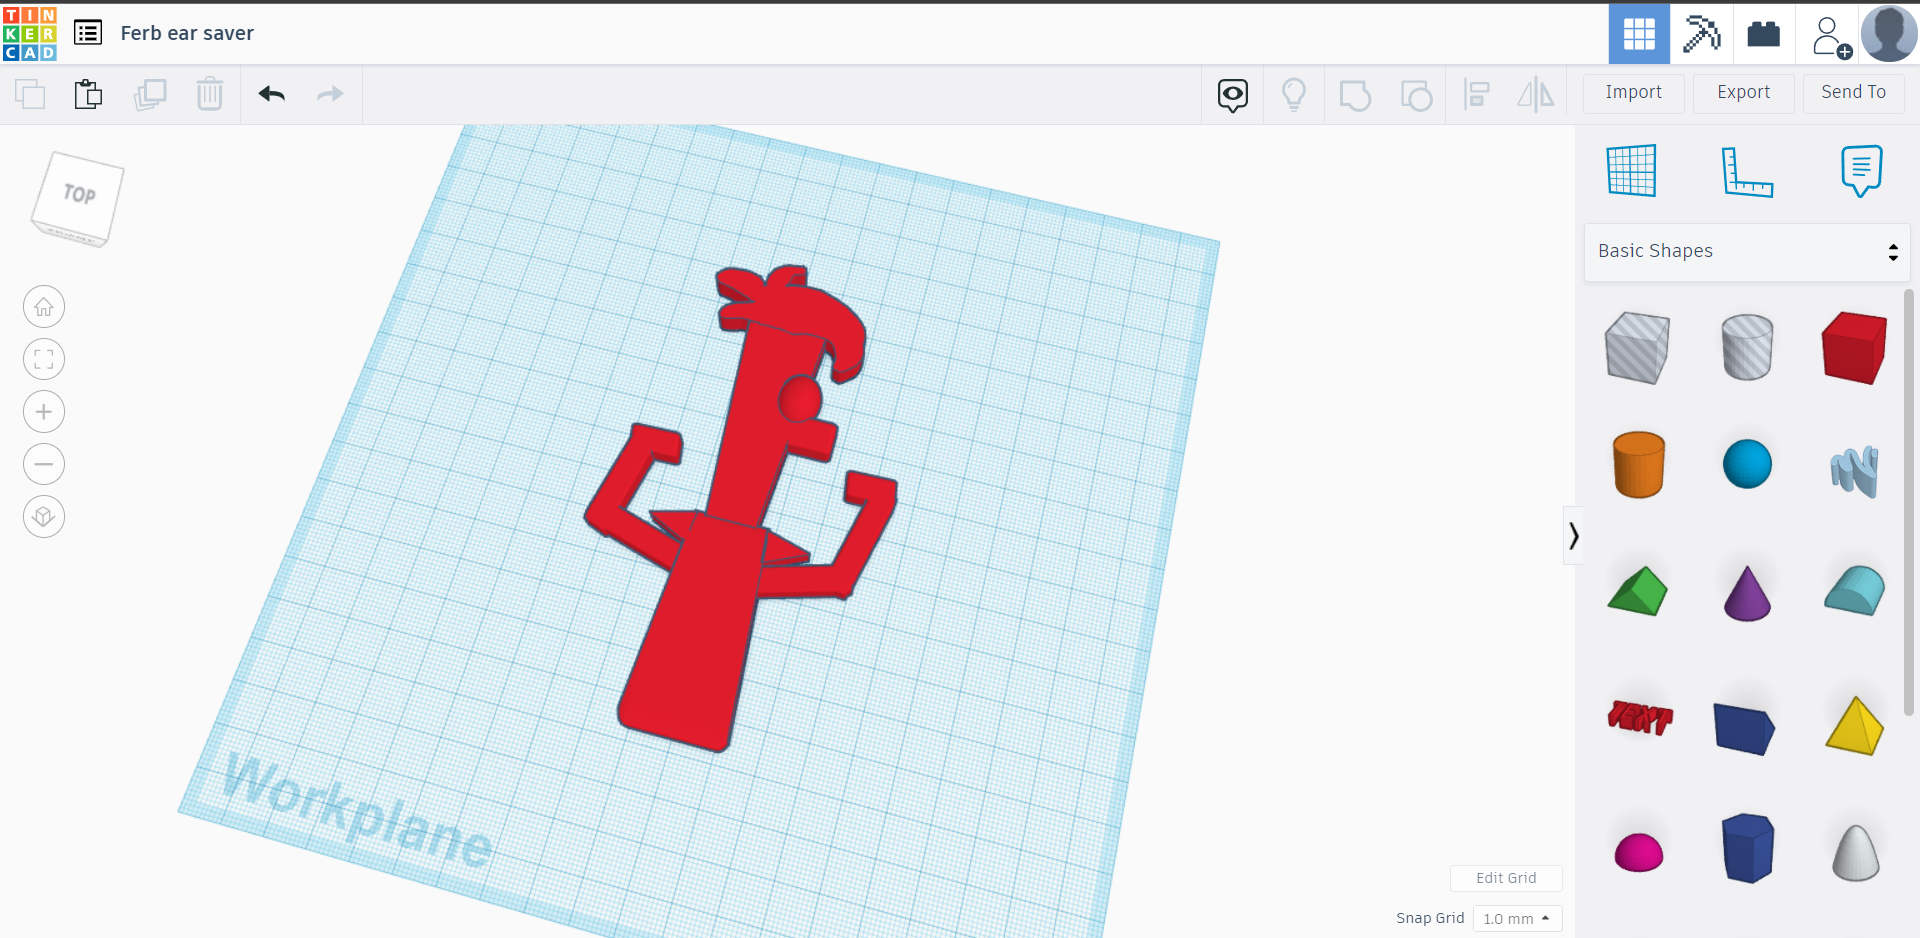
Task: Open the Basic Shapes dropdown
Action: click(x=1748, y=252)
